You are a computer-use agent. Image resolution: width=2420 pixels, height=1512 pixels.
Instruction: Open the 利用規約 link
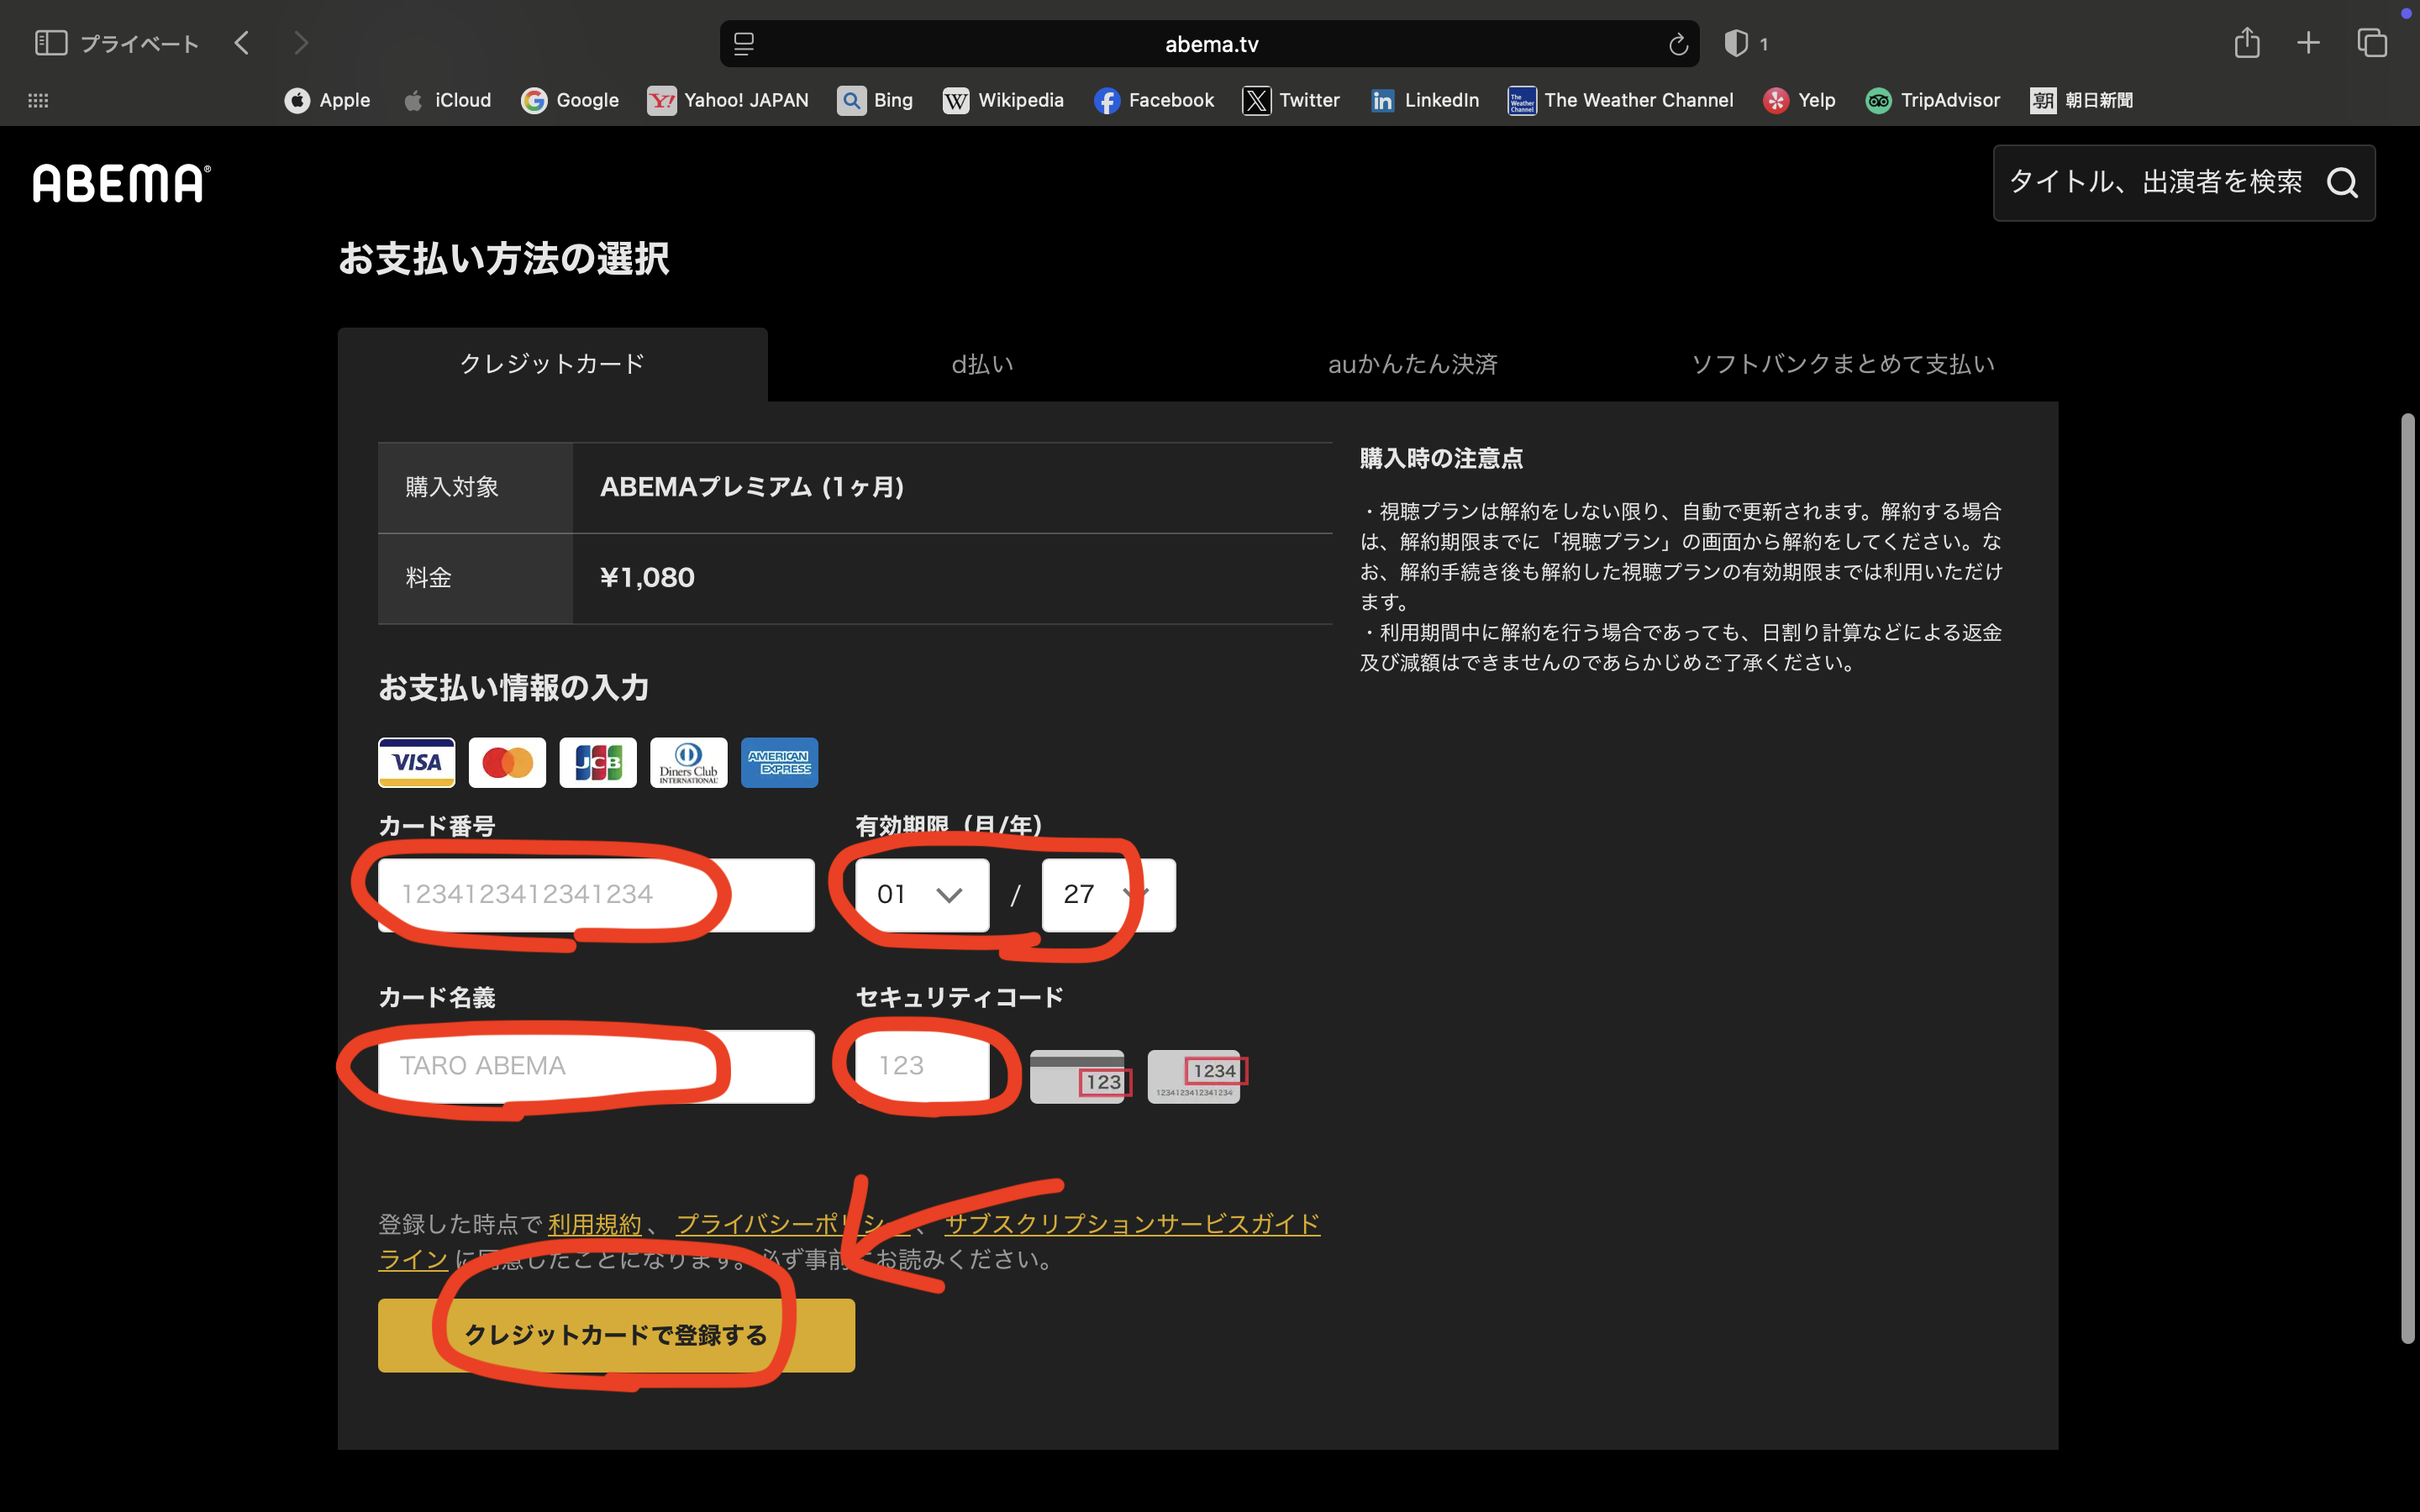(595, 1224)
